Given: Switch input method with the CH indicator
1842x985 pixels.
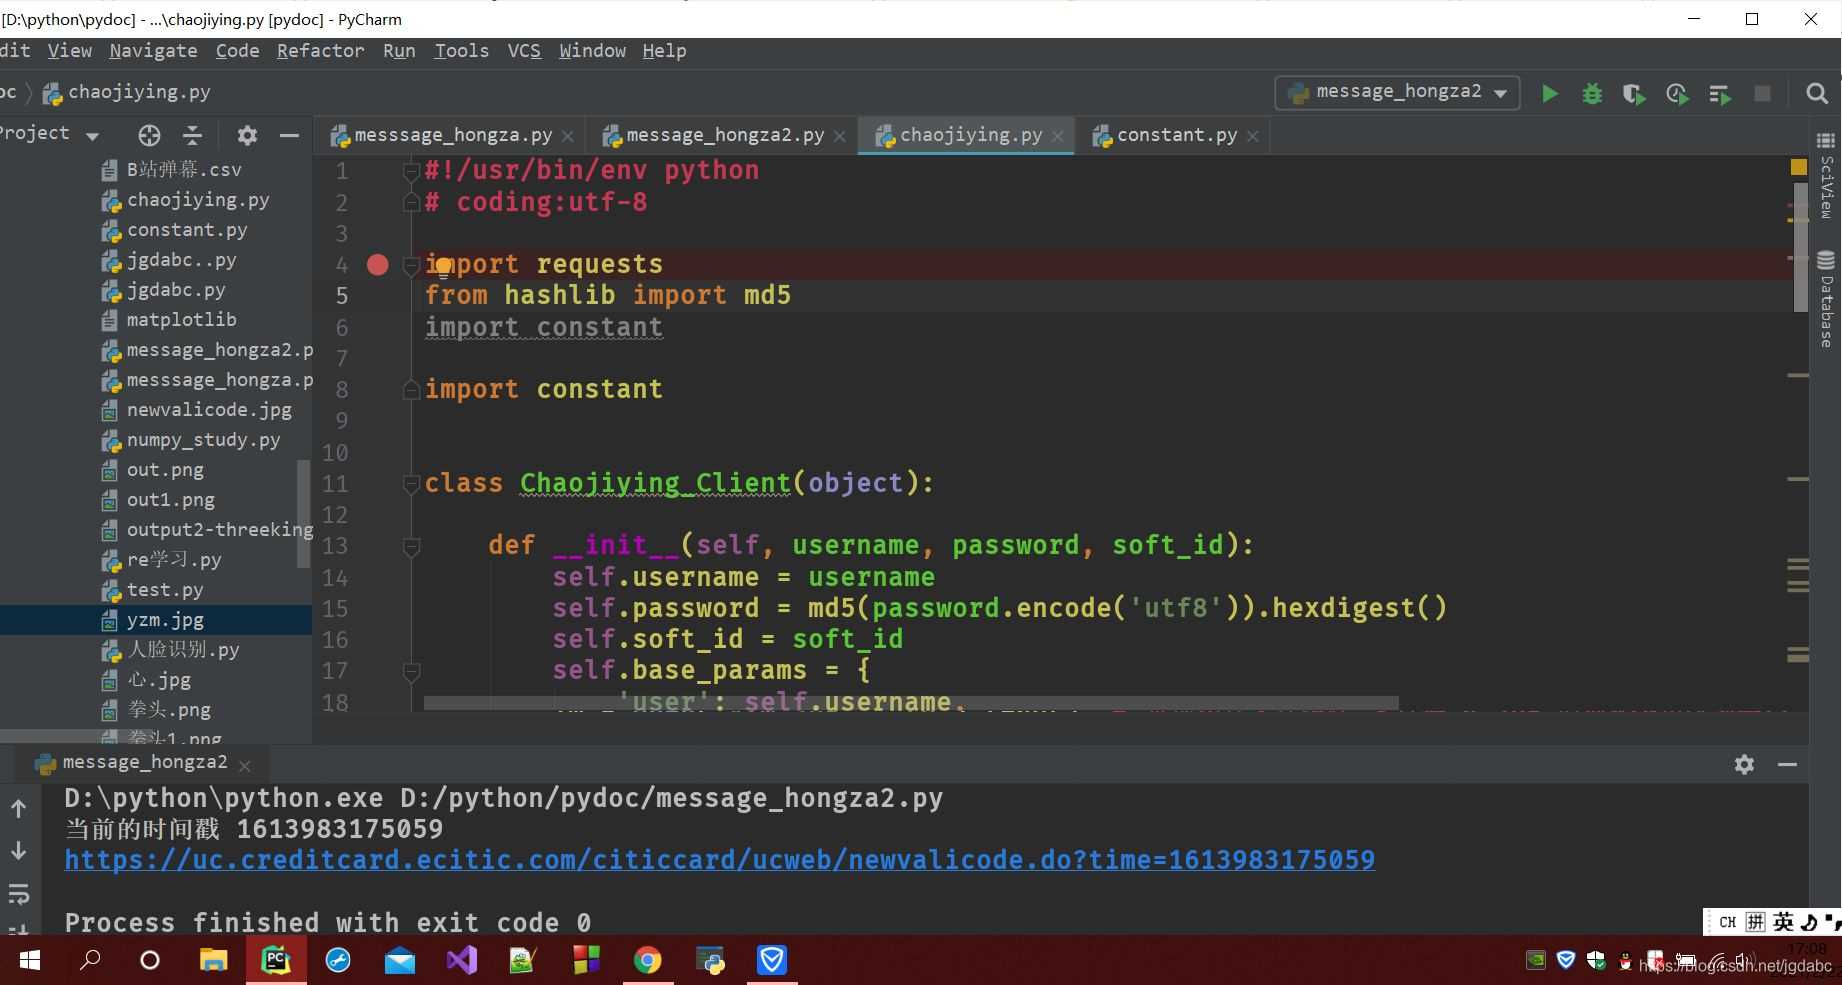Looking at the screenshot, I should click(1727, 921).
